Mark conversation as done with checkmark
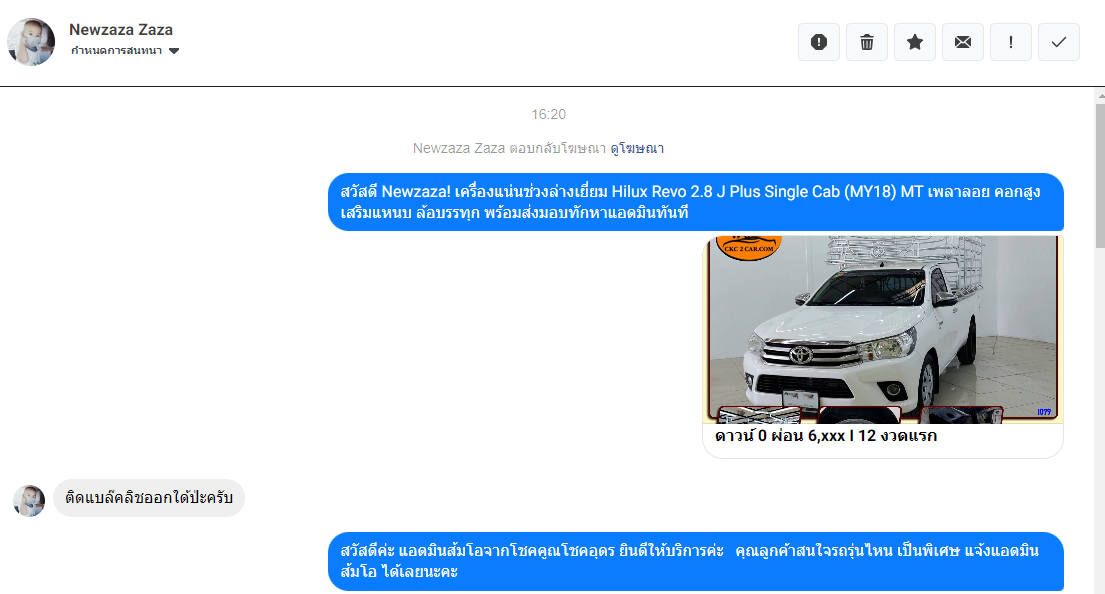This screenshot has width=1105, height=594. (x=1058, y=42)
